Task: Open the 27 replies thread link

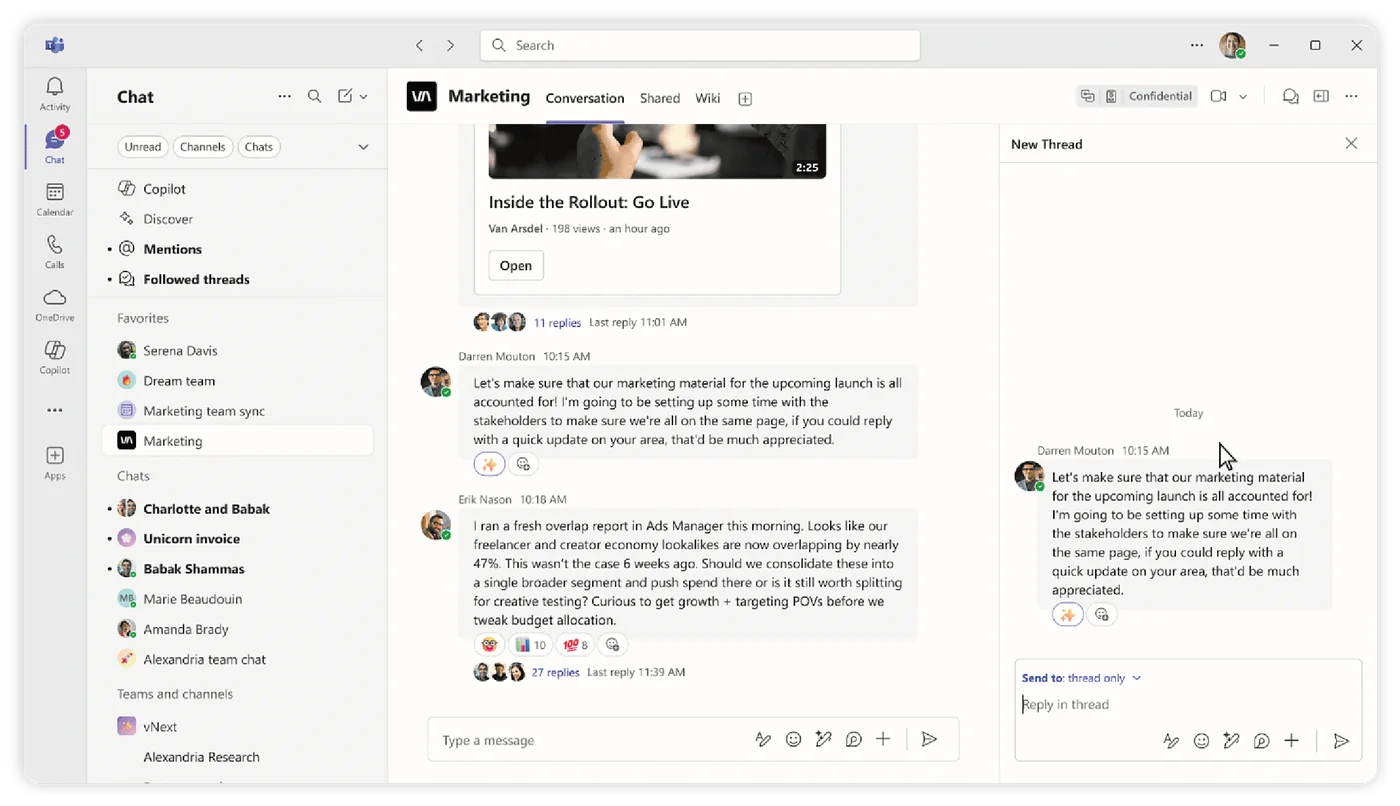Action: 555,673
